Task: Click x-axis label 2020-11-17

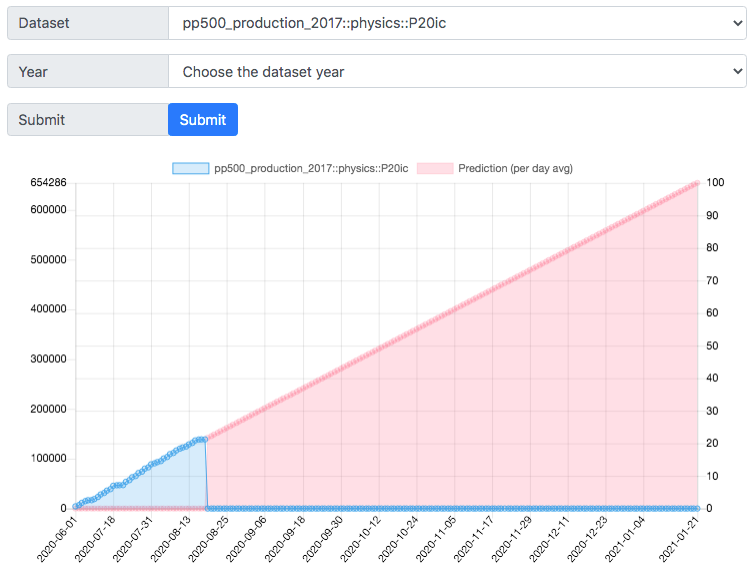Action: [x=473, y=539]
